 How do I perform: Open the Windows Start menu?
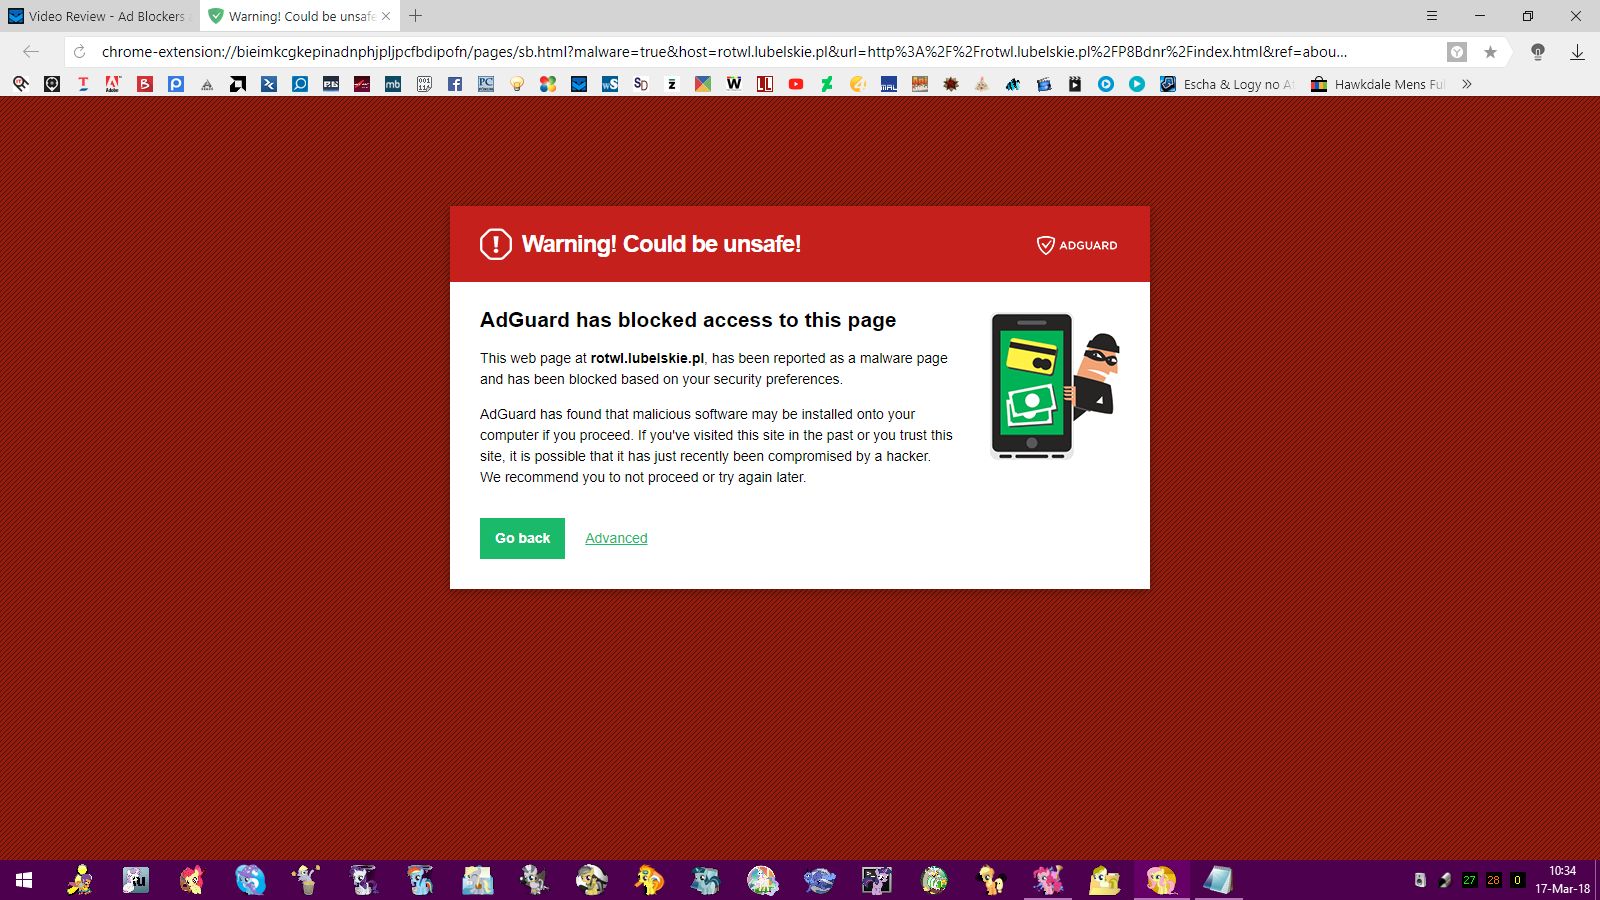pos(24,880)
